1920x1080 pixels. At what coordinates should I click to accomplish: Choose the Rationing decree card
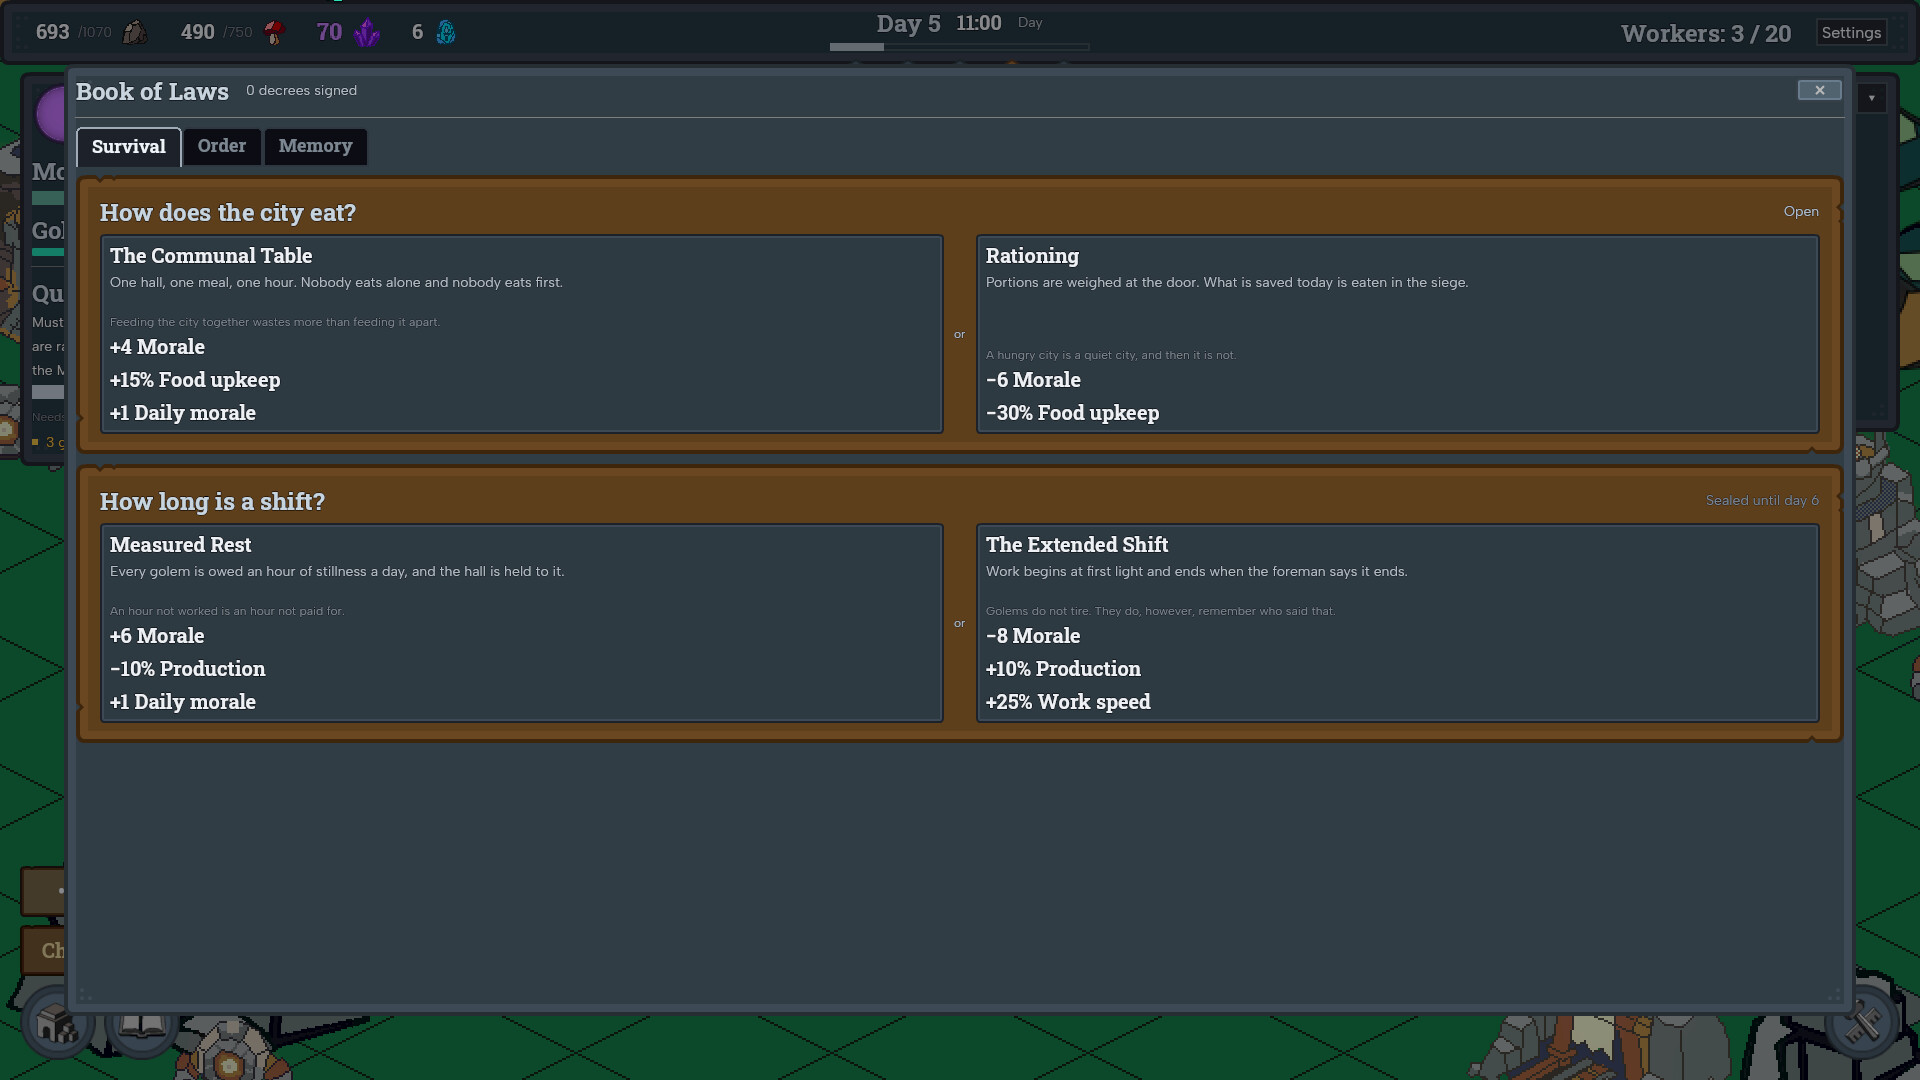pos(1397,334)
